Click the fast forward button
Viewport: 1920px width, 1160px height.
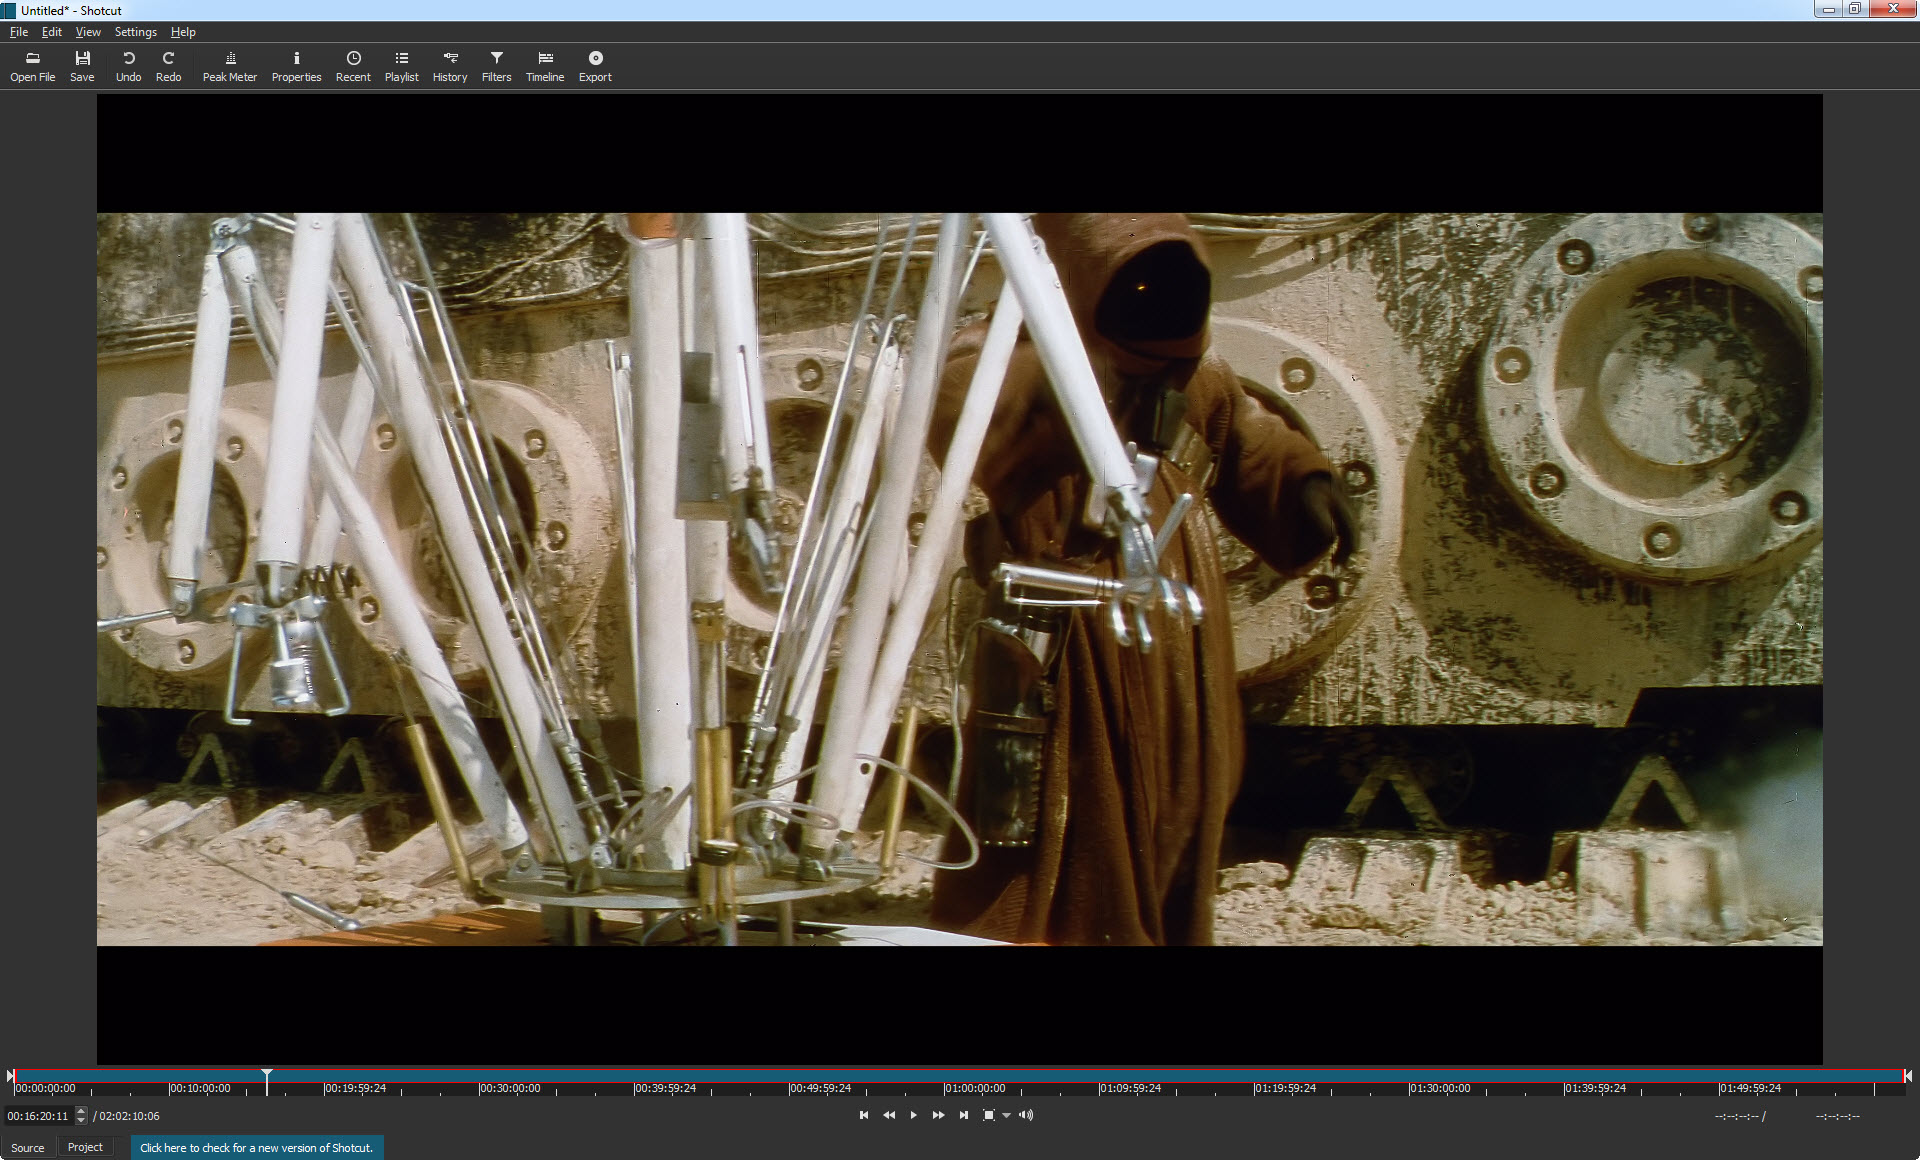[938, 1115]
